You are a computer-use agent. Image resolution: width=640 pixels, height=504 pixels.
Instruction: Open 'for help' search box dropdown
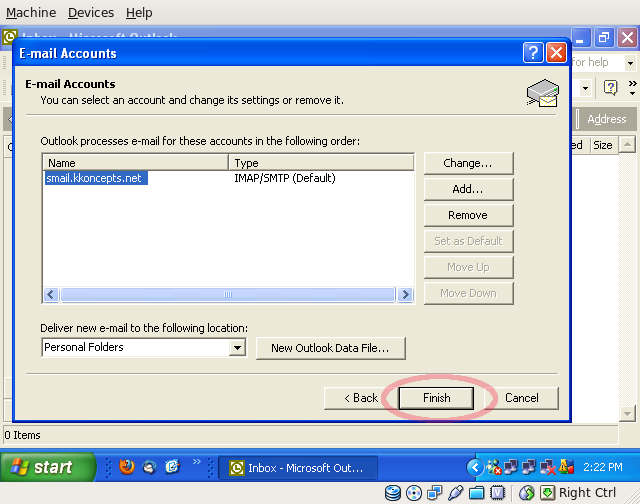(631, 63)
